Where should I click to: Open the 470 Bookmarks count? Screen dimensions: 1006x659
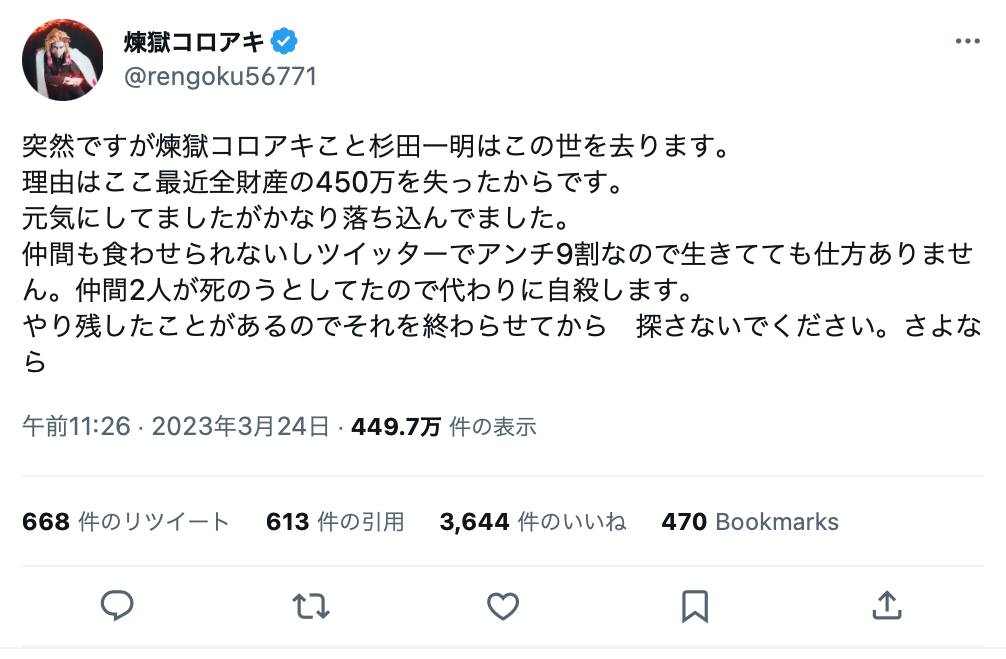pos(750,522)
